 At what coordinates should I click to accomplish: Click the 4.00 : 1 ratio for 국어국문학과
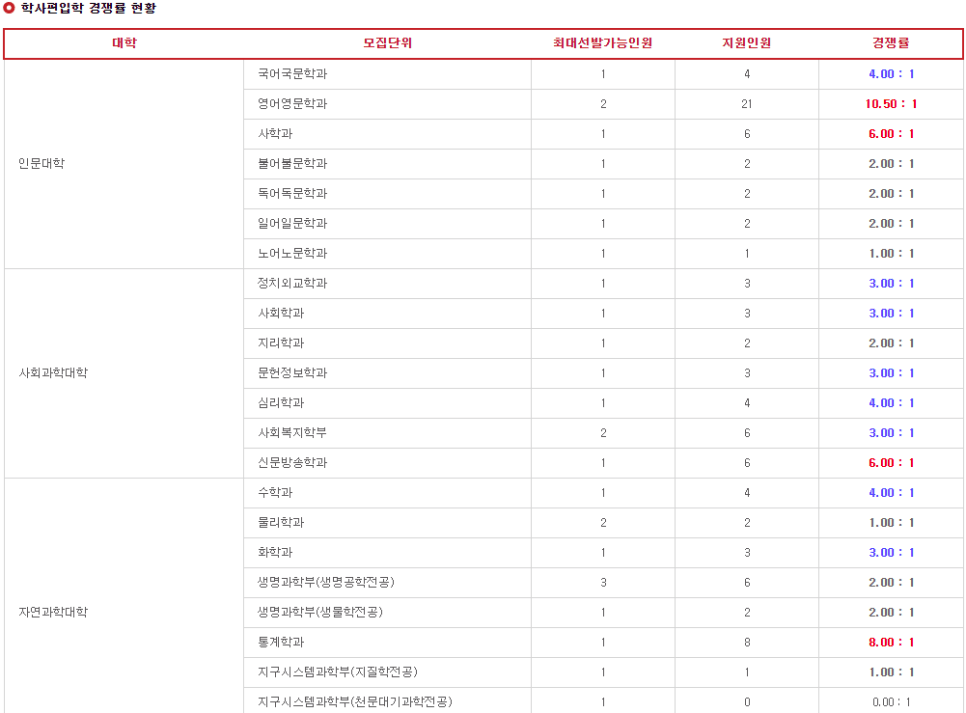click(x=891, y=74)
